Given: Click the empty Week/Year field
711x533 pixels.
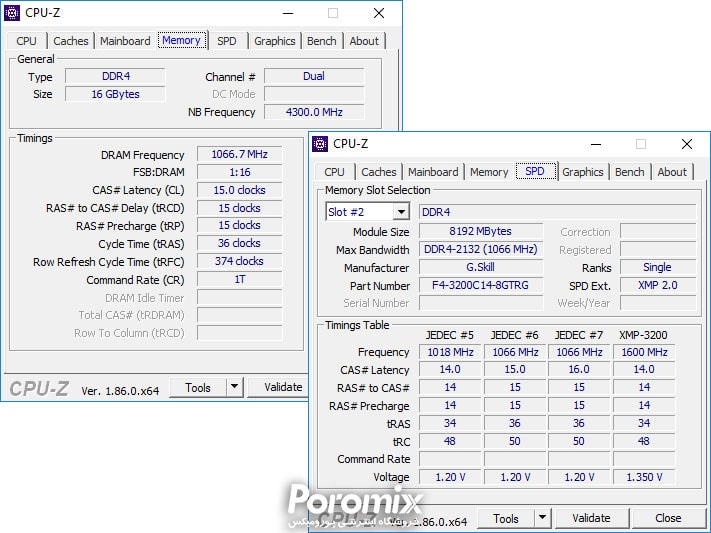Looking at the screenshot, I should pos(657,303).
